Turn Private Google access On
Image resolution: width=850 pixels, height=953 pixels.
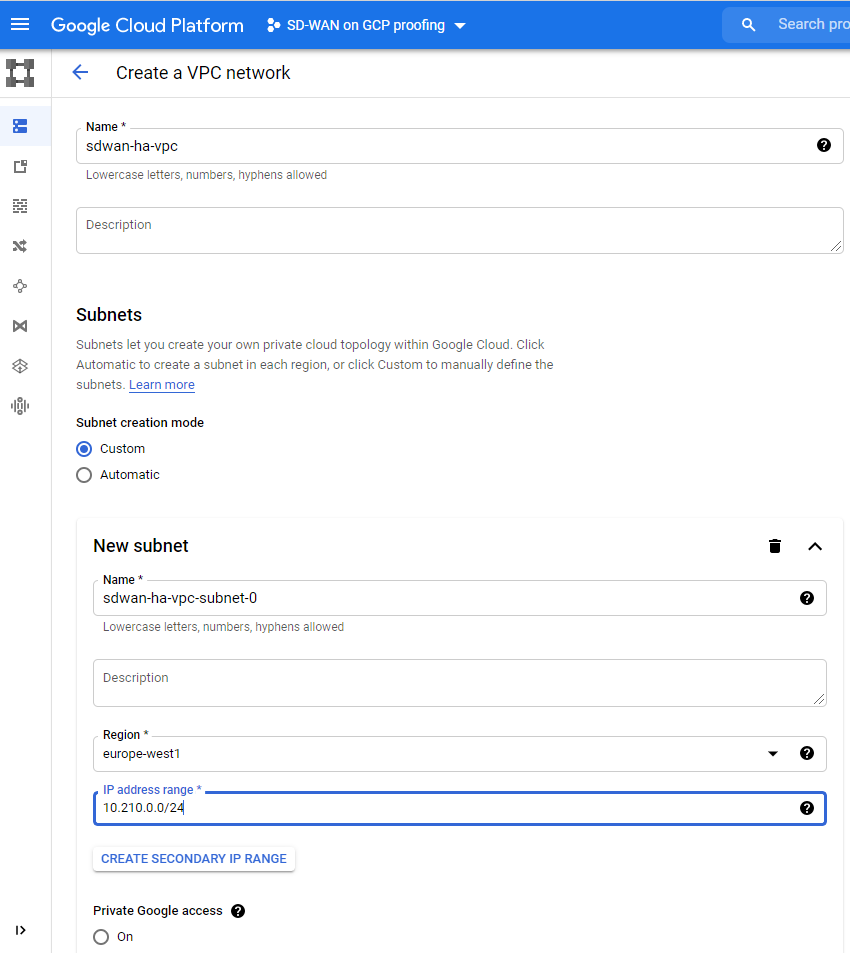[101, 937]
